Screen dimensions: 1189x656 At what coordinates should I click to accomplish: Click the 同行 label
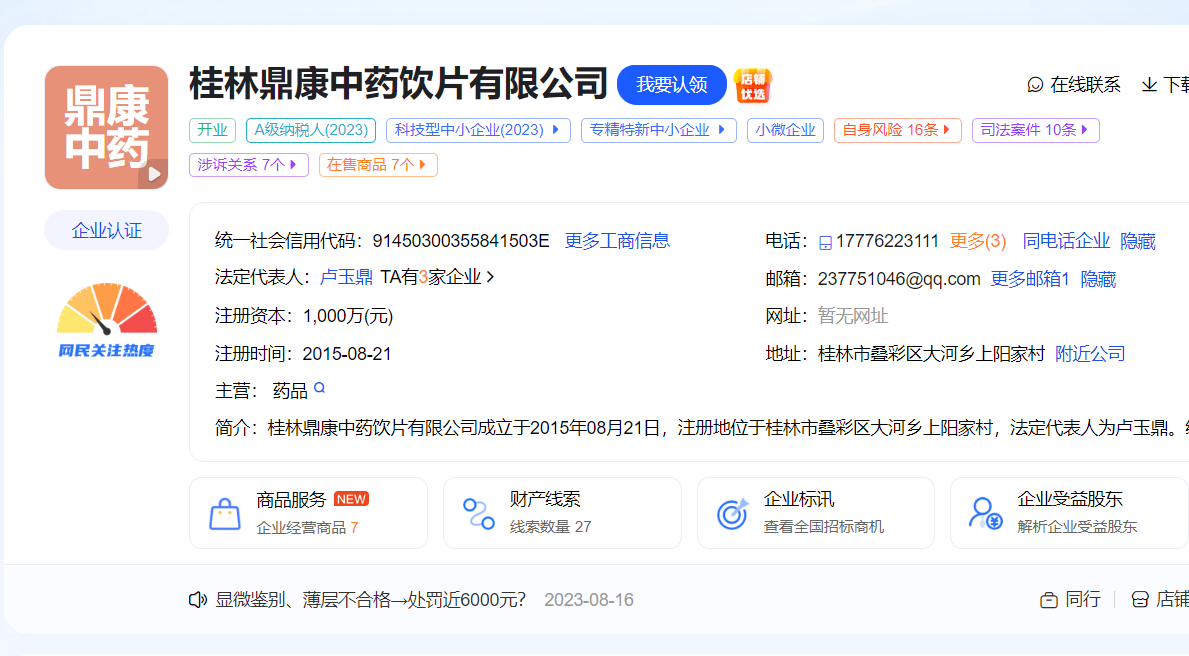(x=1083, y=600)
